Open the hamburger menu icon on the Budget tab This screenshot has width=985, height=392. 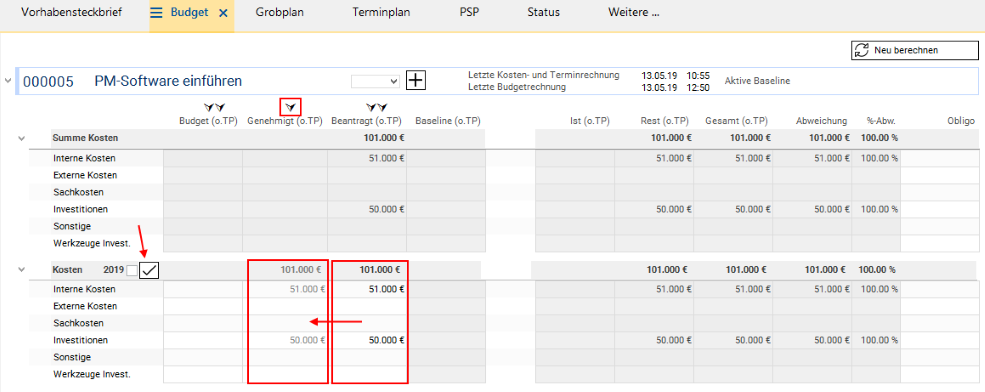pos(156,12)
